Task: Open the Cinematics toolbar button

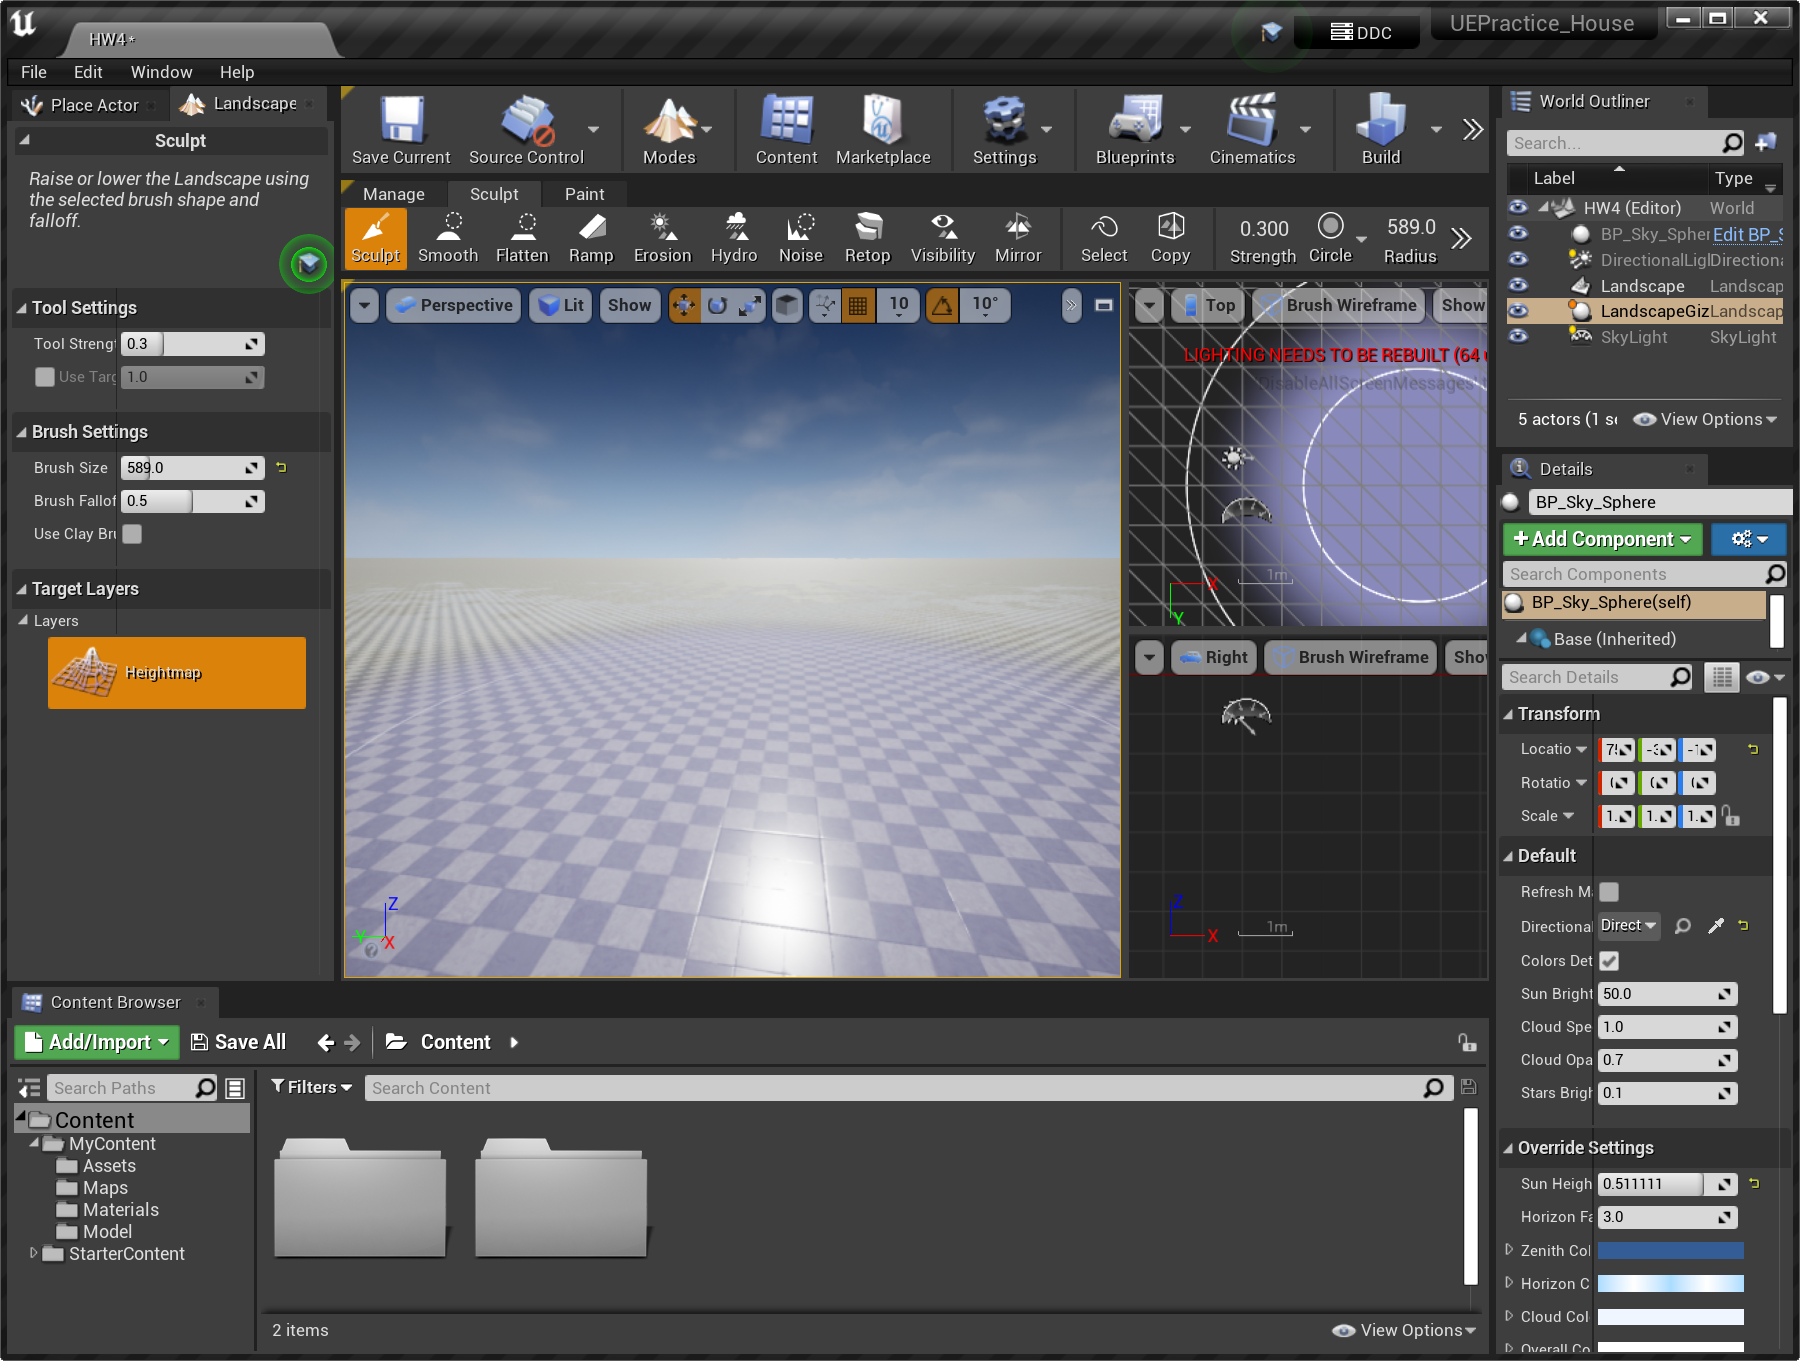Action: click(x=1252, y=130)
